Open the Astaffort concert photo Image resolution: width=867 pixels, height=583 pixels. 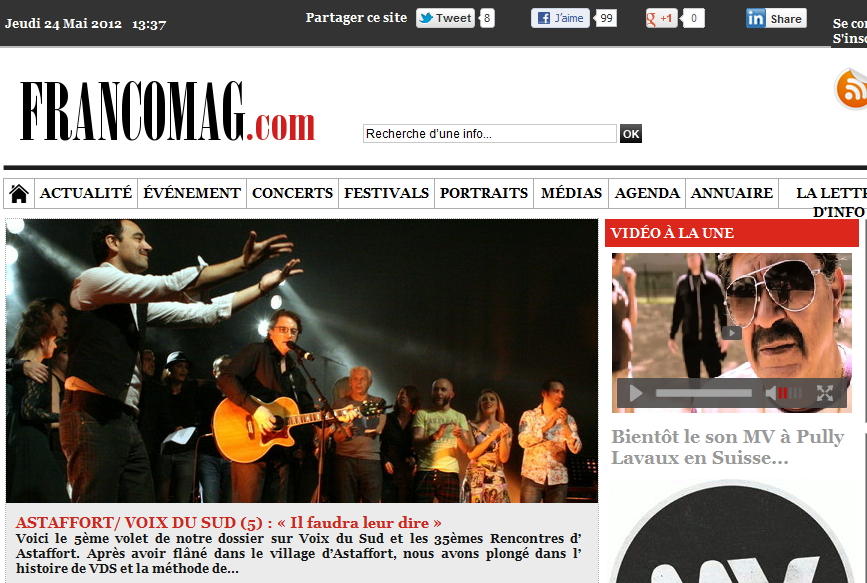pyautogui.click(x=302, y=361)
